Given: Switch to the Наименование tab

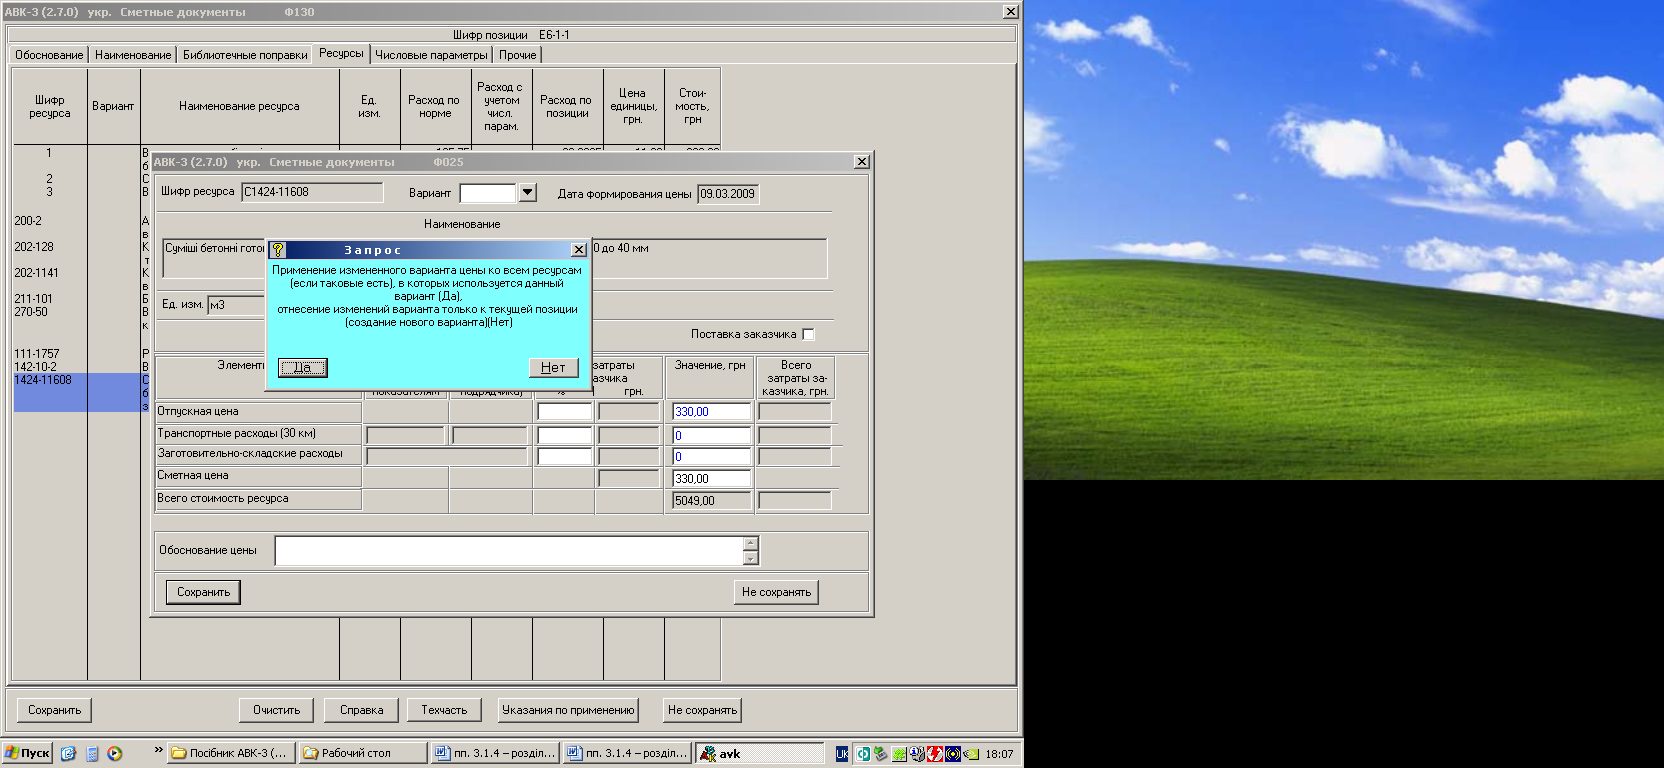Looking at the screenshot, I should tap(133, 55).
